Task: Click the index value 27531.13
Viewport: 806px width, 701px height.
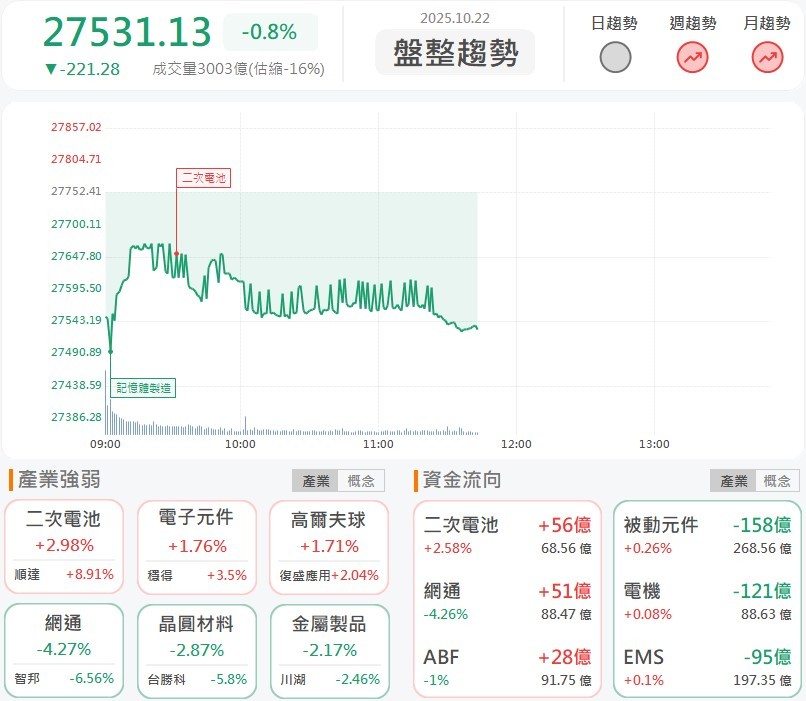Action: (127, 32)
